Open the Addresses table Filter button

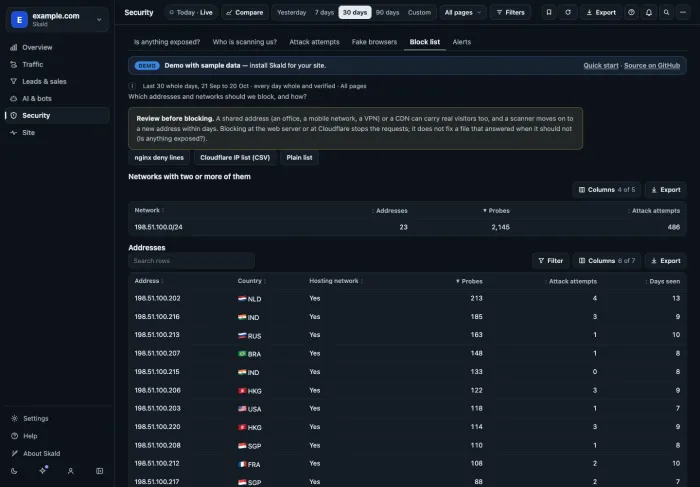550,261
